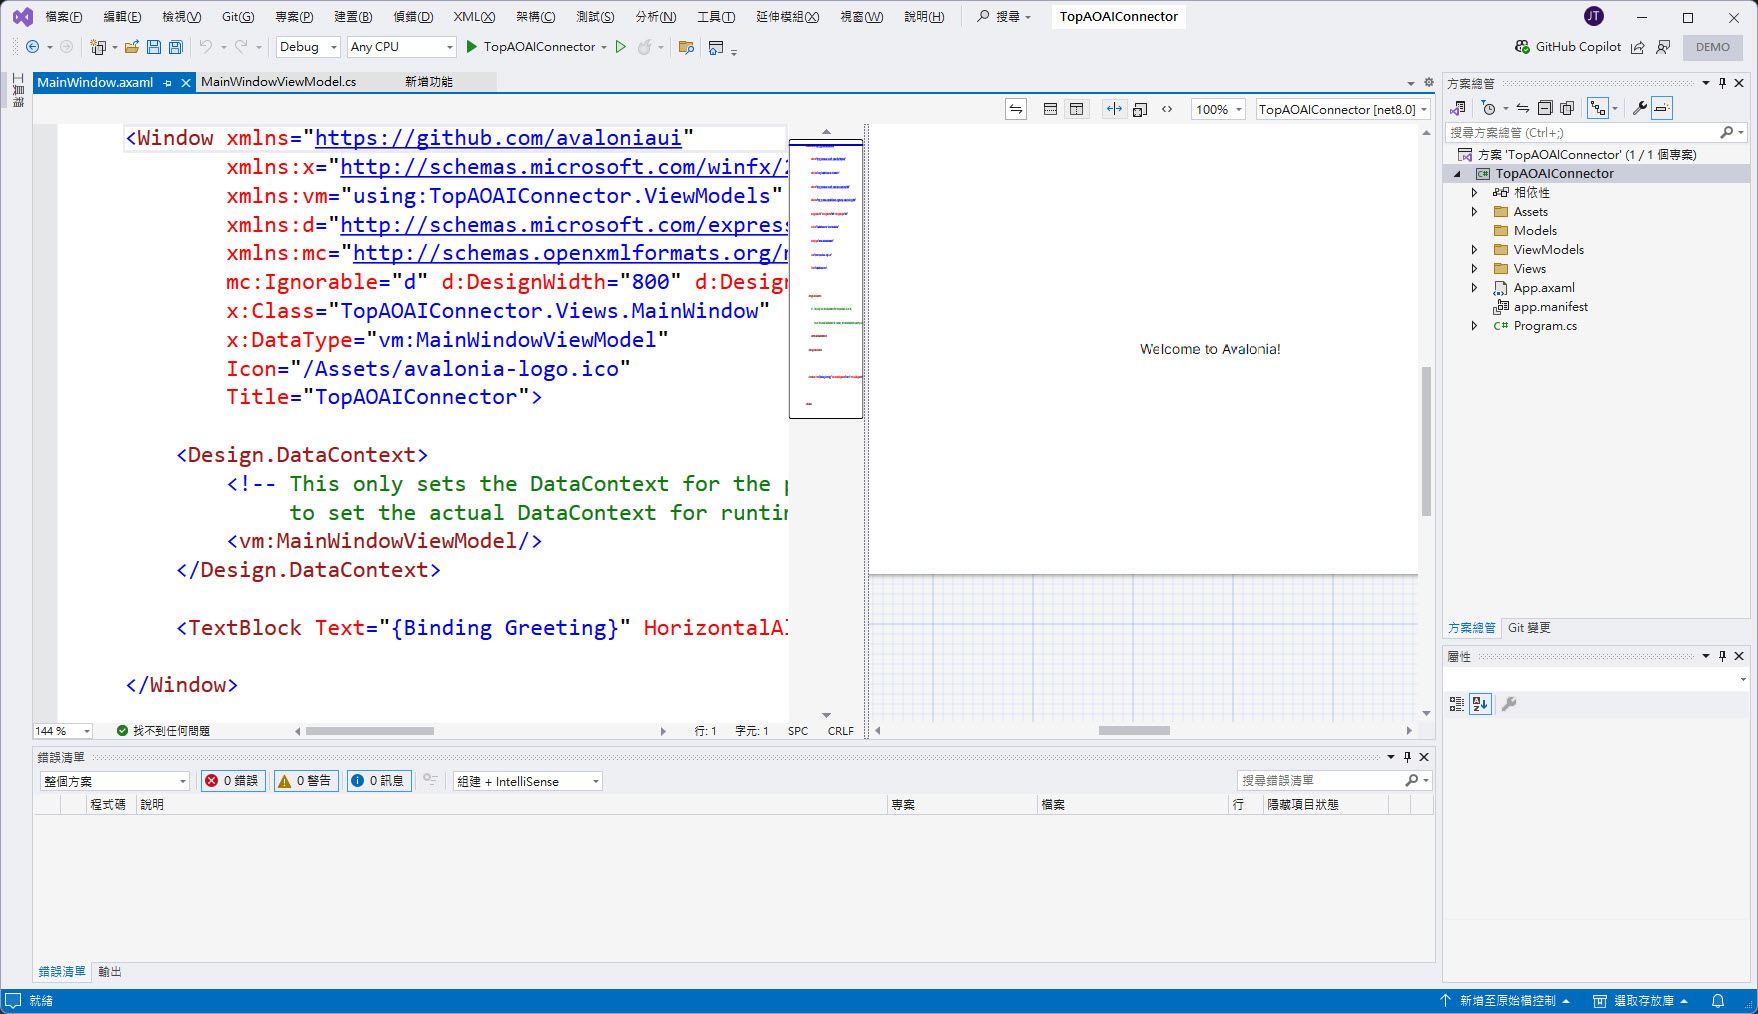Click the swap panes icon in designer toolbar
This screenshot has width=1758, height=1014.
1016,109
